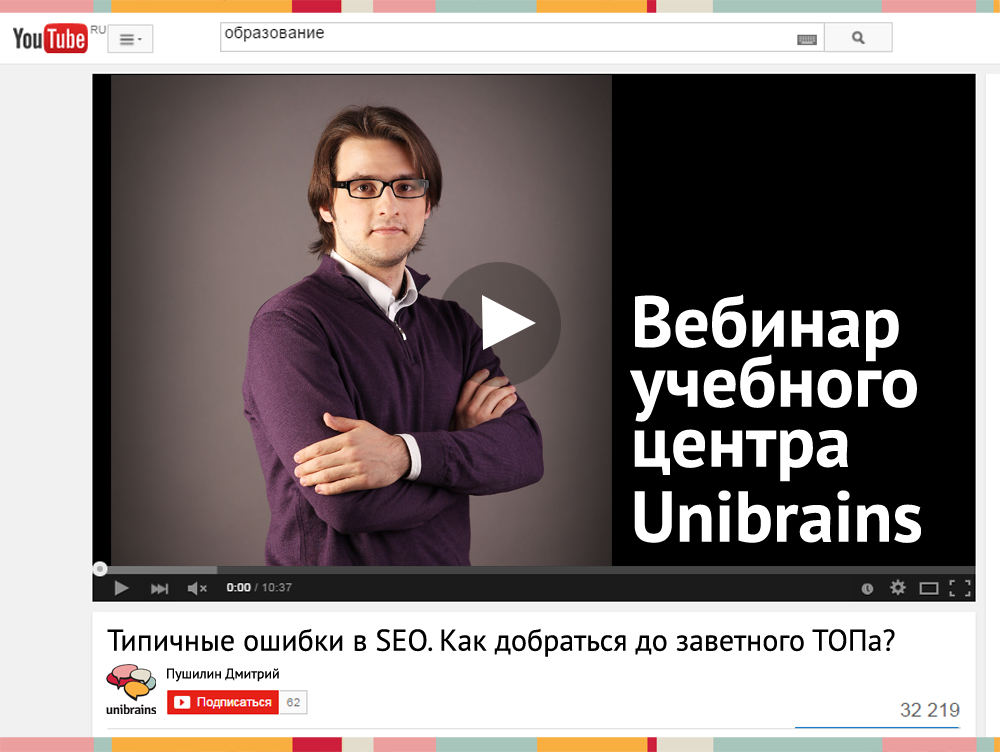Click the search field containing образование
The height and width of the screenshot is (752, 1000).
coord(508,37)
